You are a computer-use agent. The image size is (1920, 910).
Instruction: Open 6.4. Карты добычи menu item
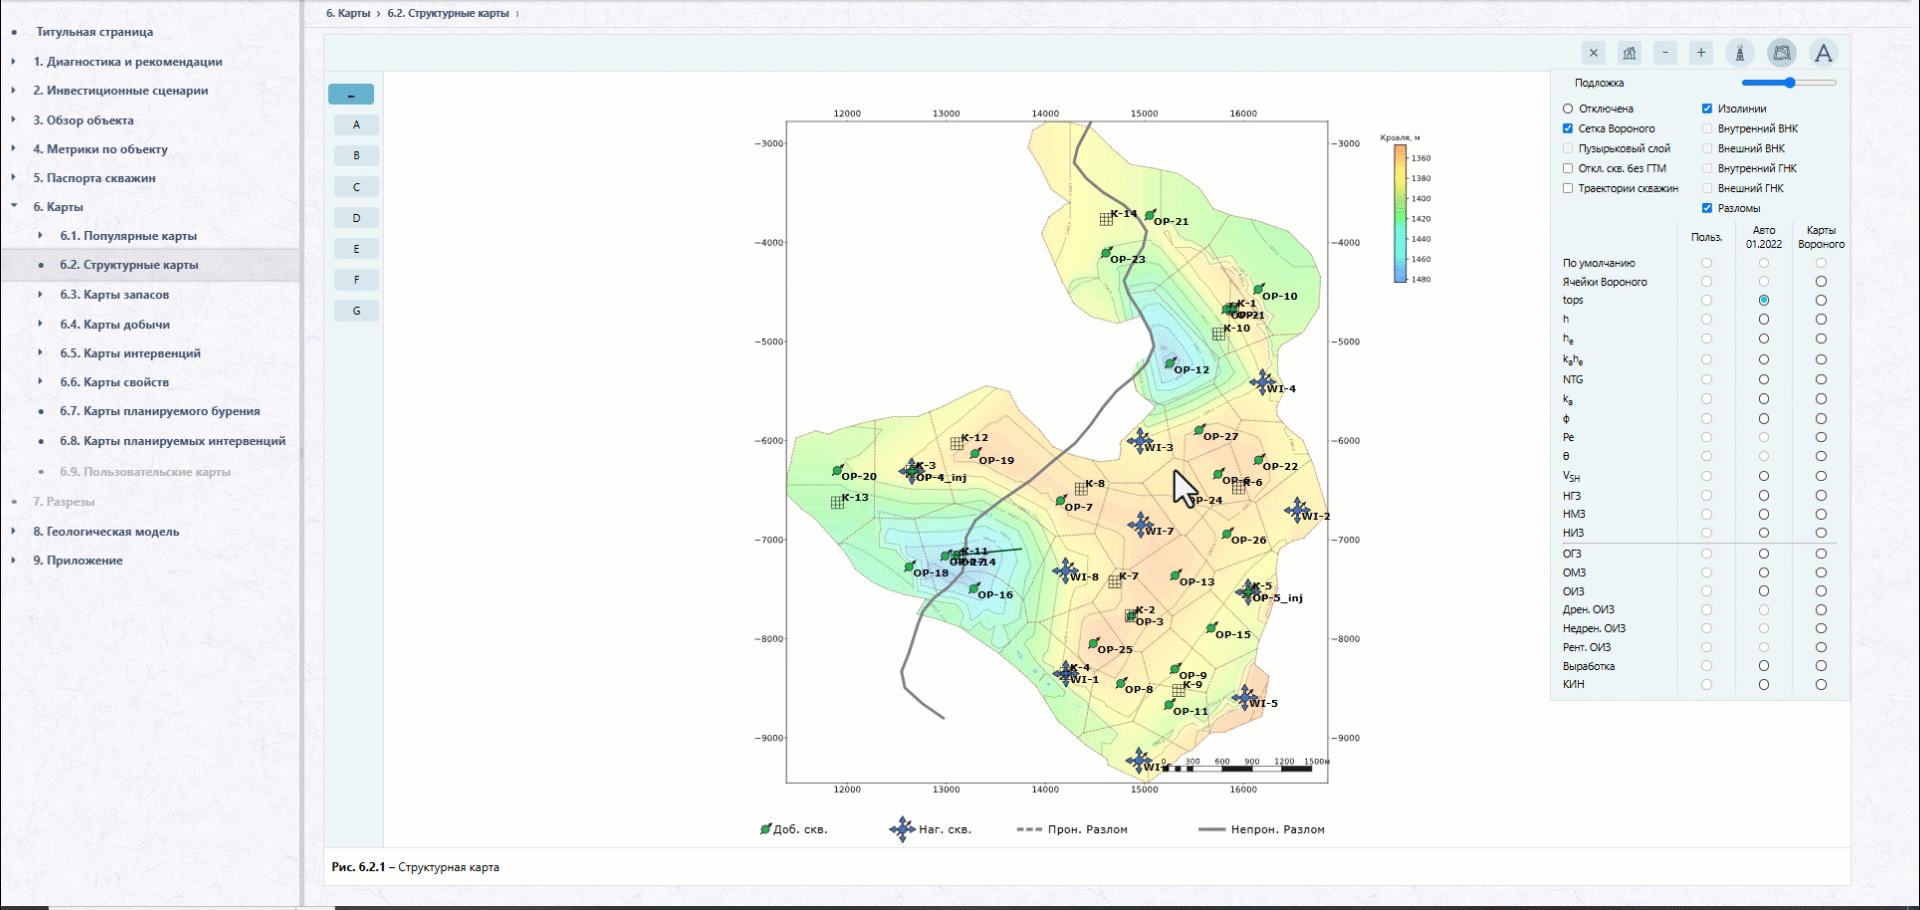point(114,324)
